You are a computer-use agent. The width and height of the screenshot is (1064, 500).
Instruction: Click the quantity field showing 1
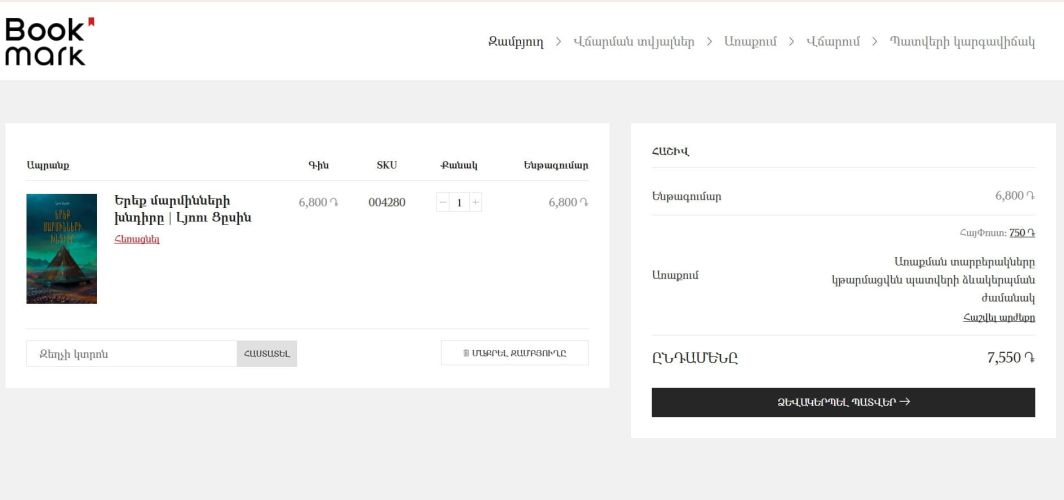459,202
